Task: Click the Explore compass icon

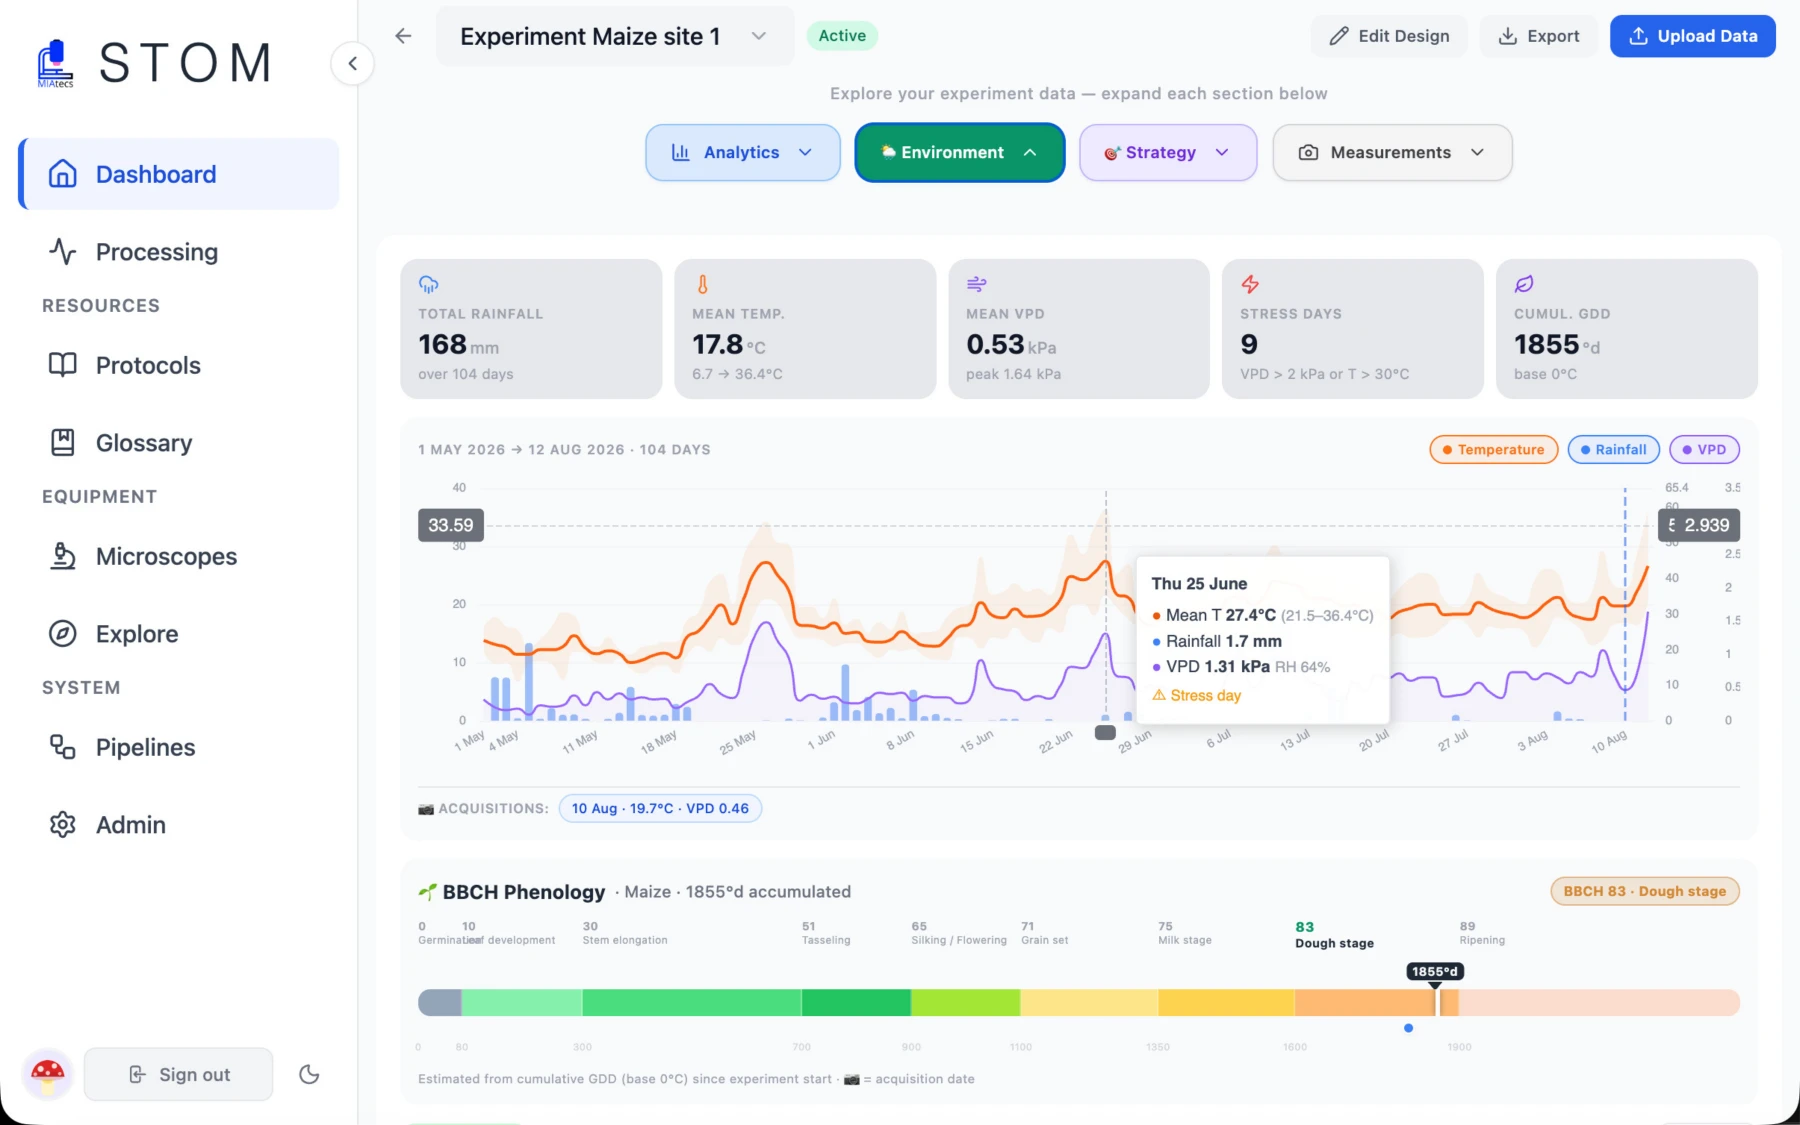Action: (x=63, y=633)
